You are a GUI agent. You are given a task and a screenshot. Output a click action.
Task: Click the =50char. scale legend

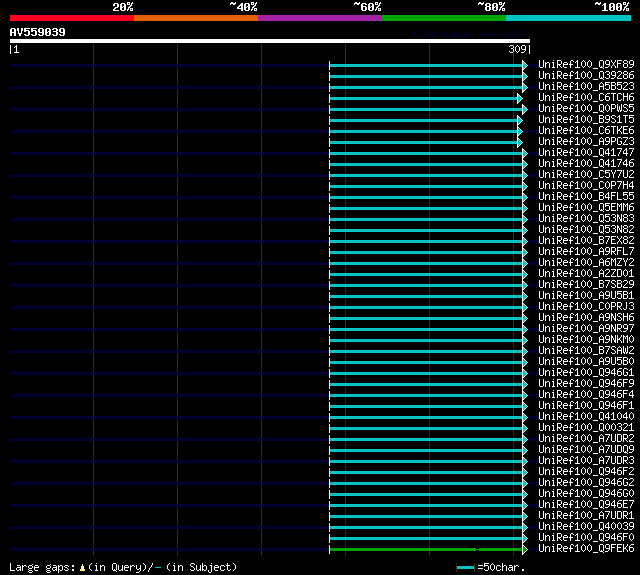point(491,567)
